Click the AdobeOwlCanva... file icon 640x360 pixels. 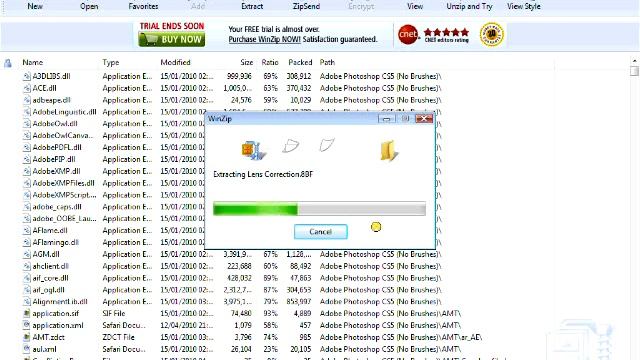tap(27, 136)
